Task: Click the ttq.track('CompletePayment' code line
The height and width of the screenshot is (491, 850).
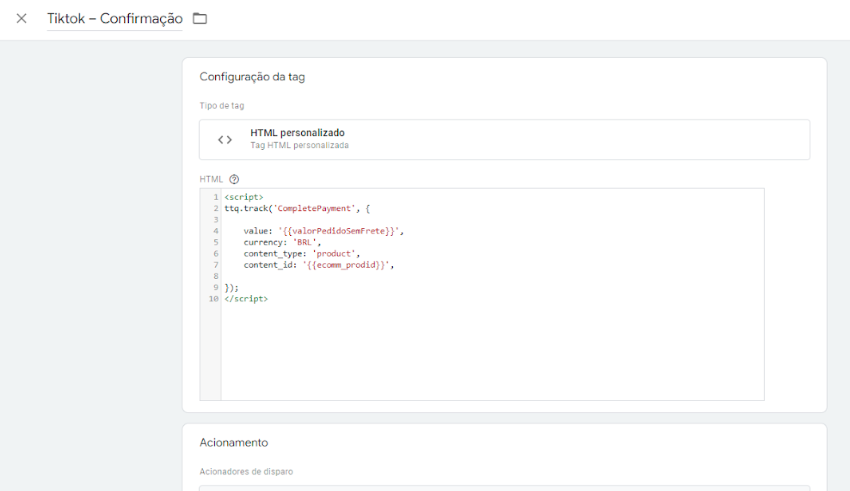Action: point(297,209)
